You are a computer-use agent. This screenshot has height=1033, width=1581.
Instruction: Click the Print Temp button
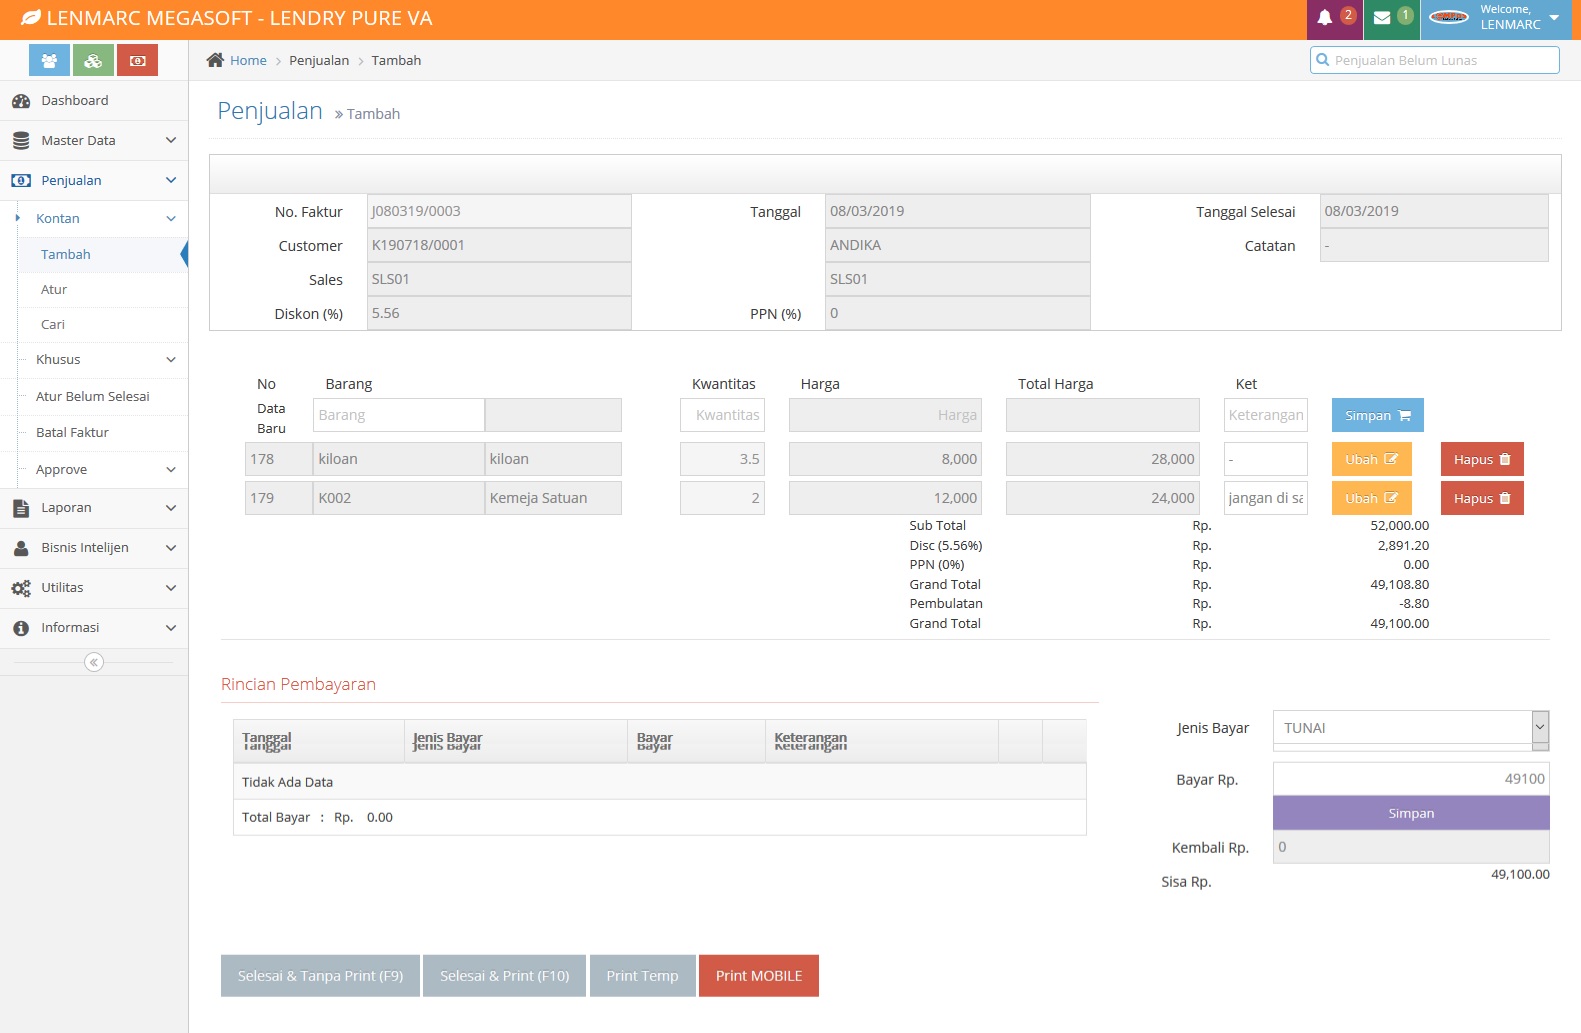coord(642,976)
